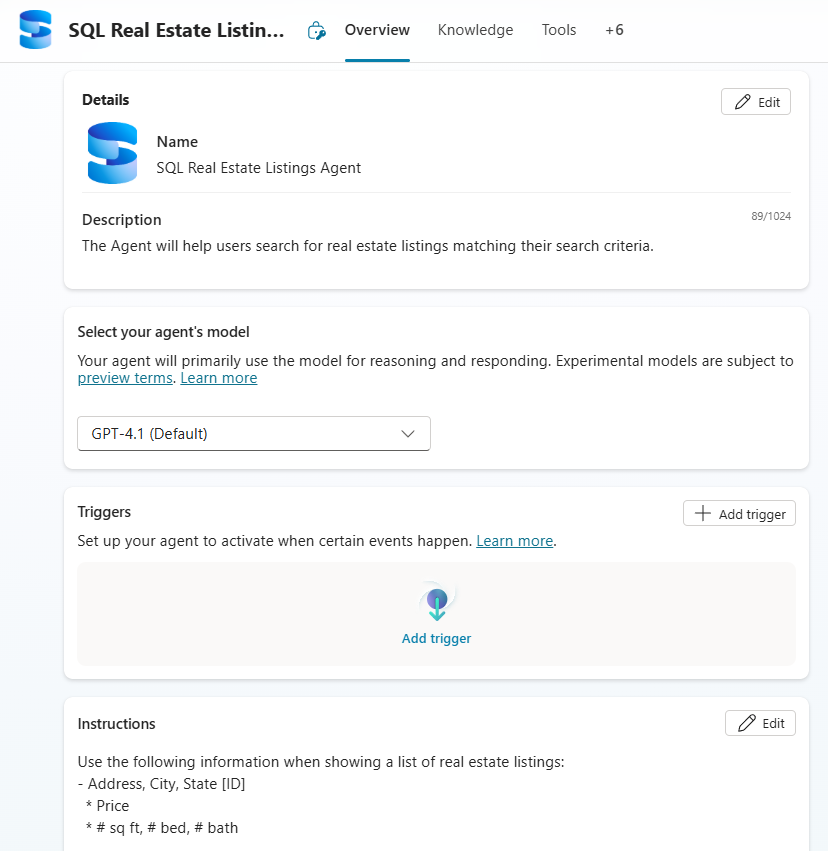Image resolution: width=828 pixels, height=851 pixels.
Task: Expand the +6 overflow tabs menu
Action: coord(614,30)
